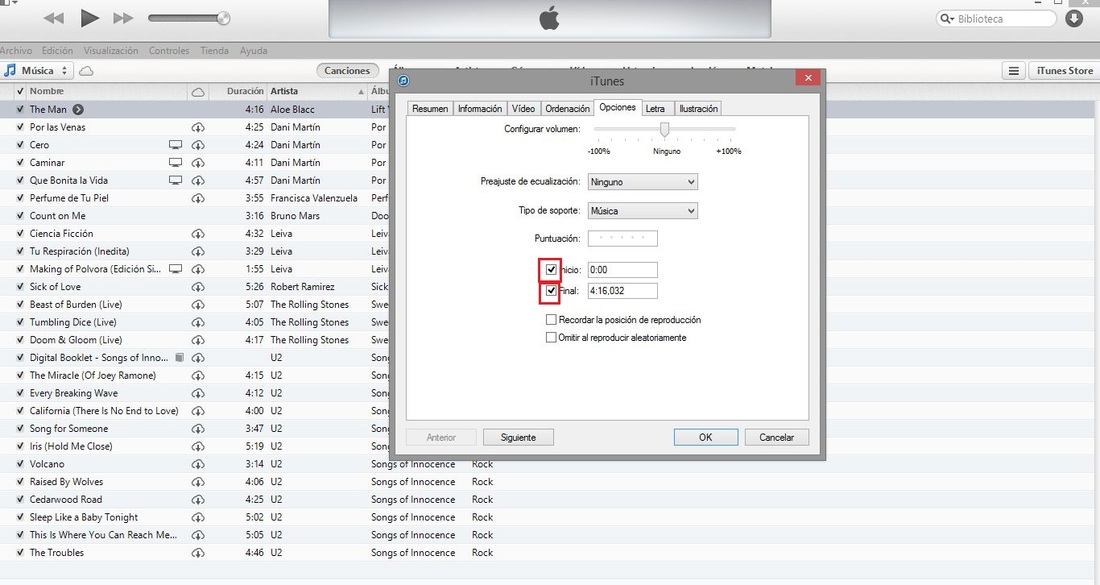Click the Biblioteca search field

point(996,19)
